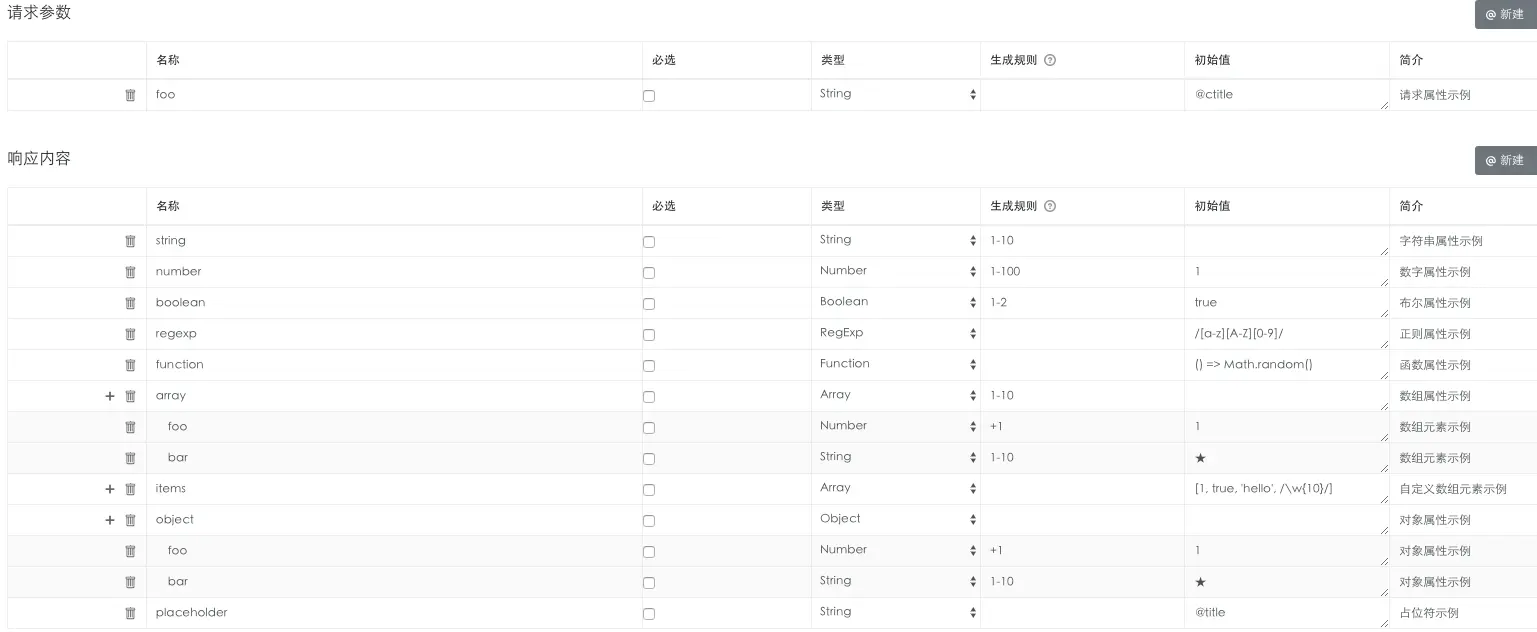
Task: Click the name field 'items'
Action: pos(394,489)
